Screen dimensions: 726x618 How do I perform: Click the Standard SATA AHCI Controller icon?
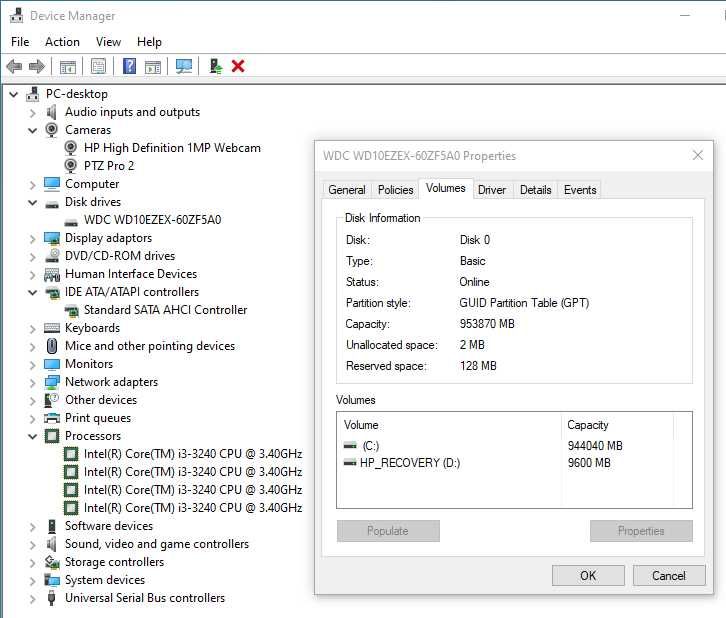point(71,310)
